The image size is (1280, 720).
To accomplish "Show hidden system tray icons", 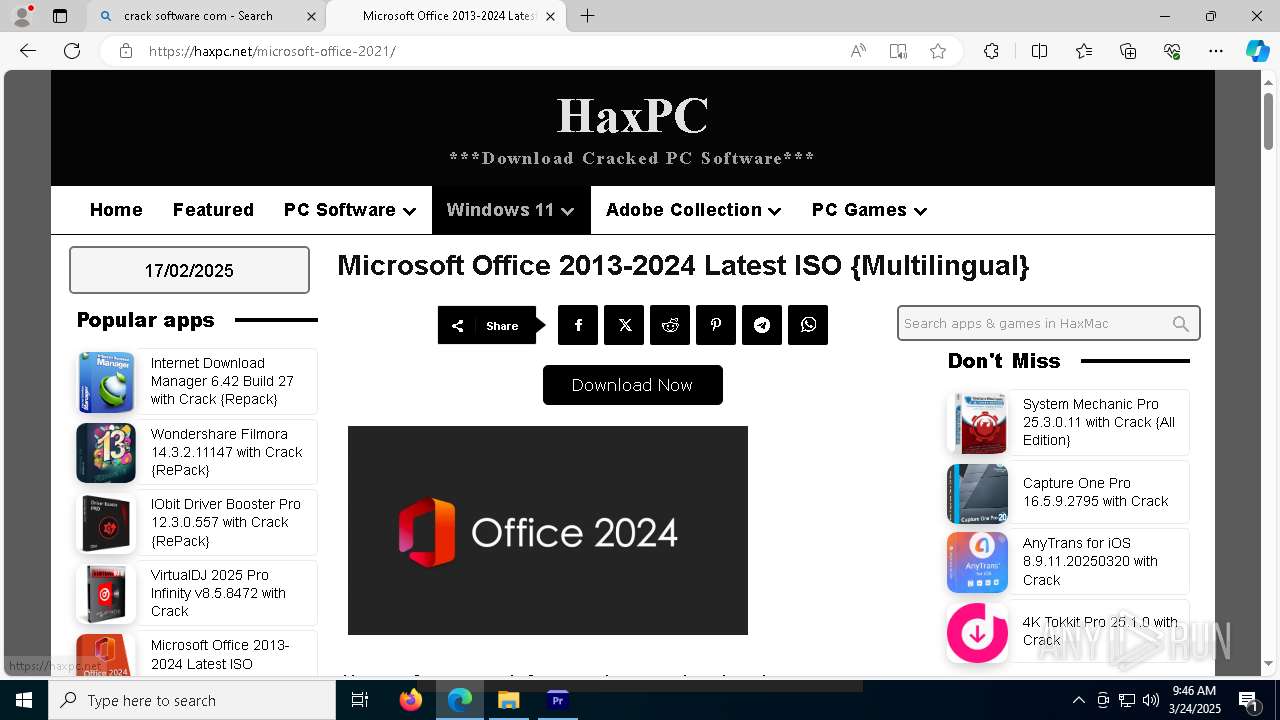I will tap(1078, 700).
